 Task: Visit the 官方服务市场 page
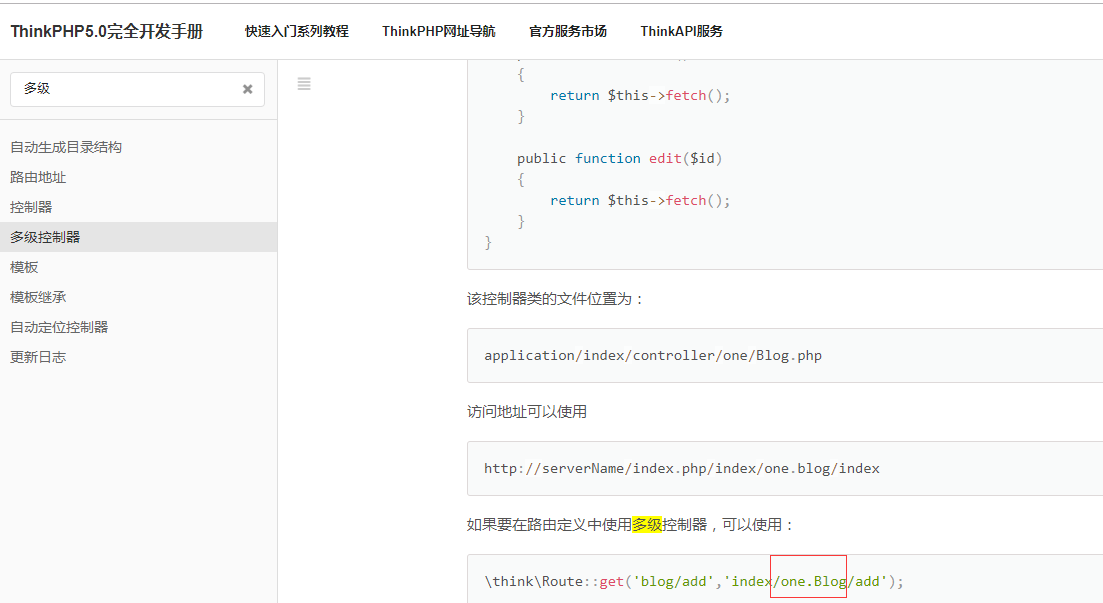(567, 31)
